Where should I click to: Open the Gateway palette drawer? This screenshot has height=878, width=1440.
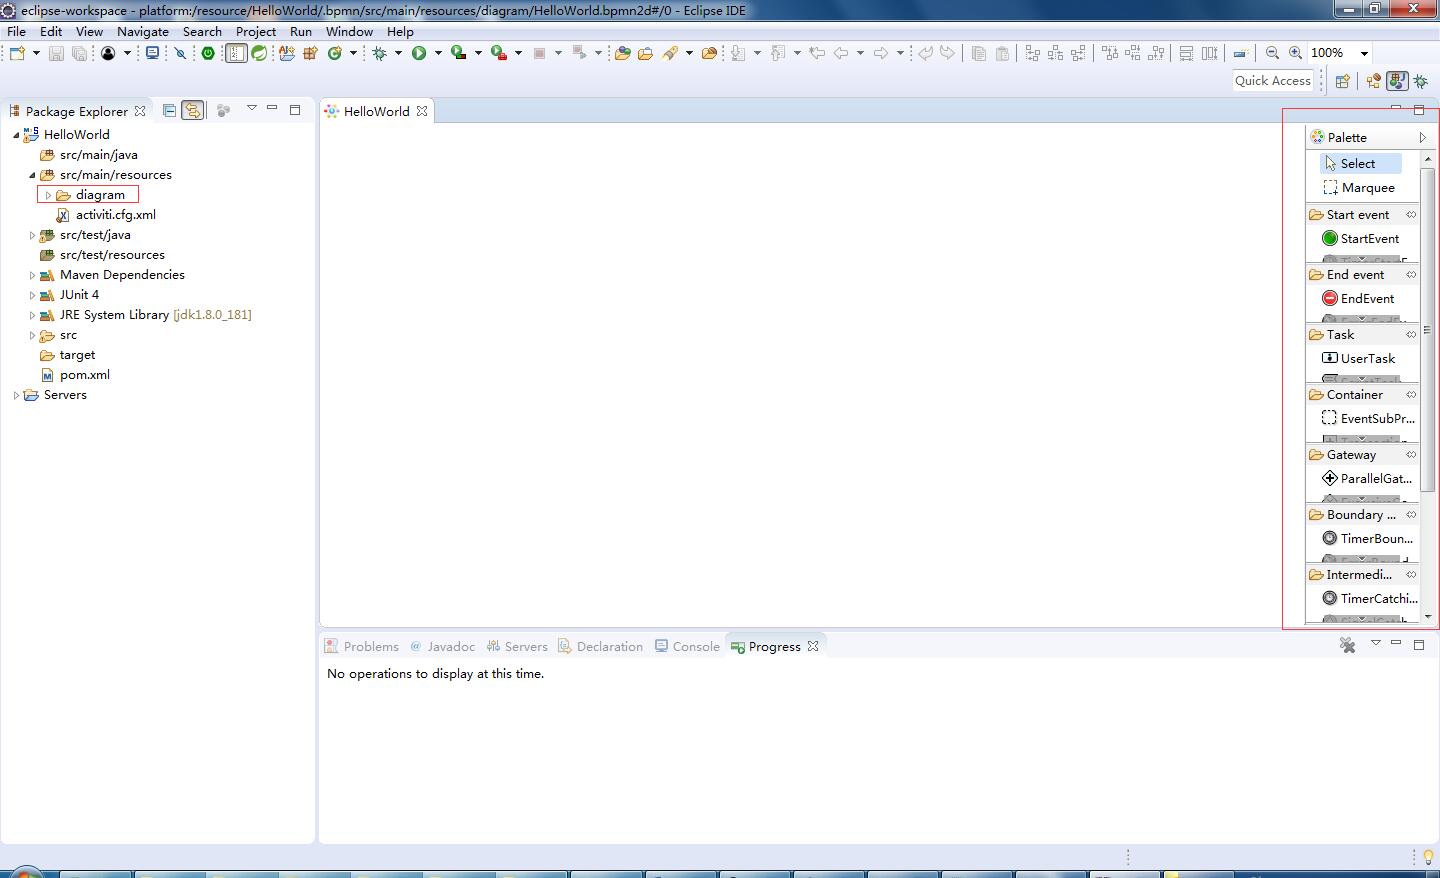click(x=1362, y=454)
